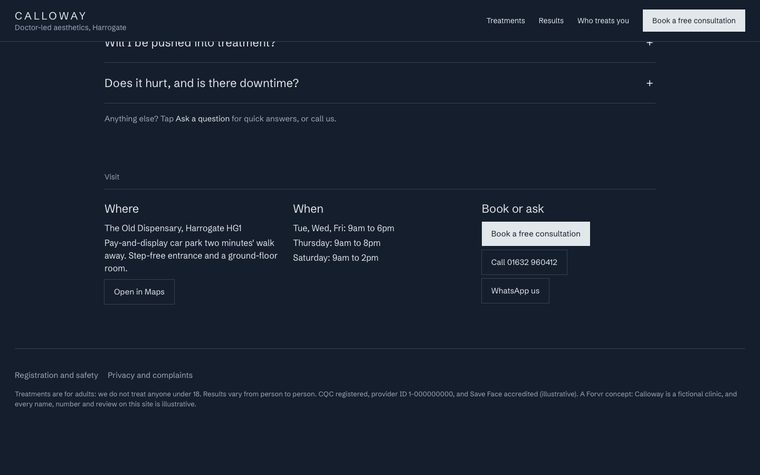
Task: Open Registration and safety footer link
Action: point(56,375)
